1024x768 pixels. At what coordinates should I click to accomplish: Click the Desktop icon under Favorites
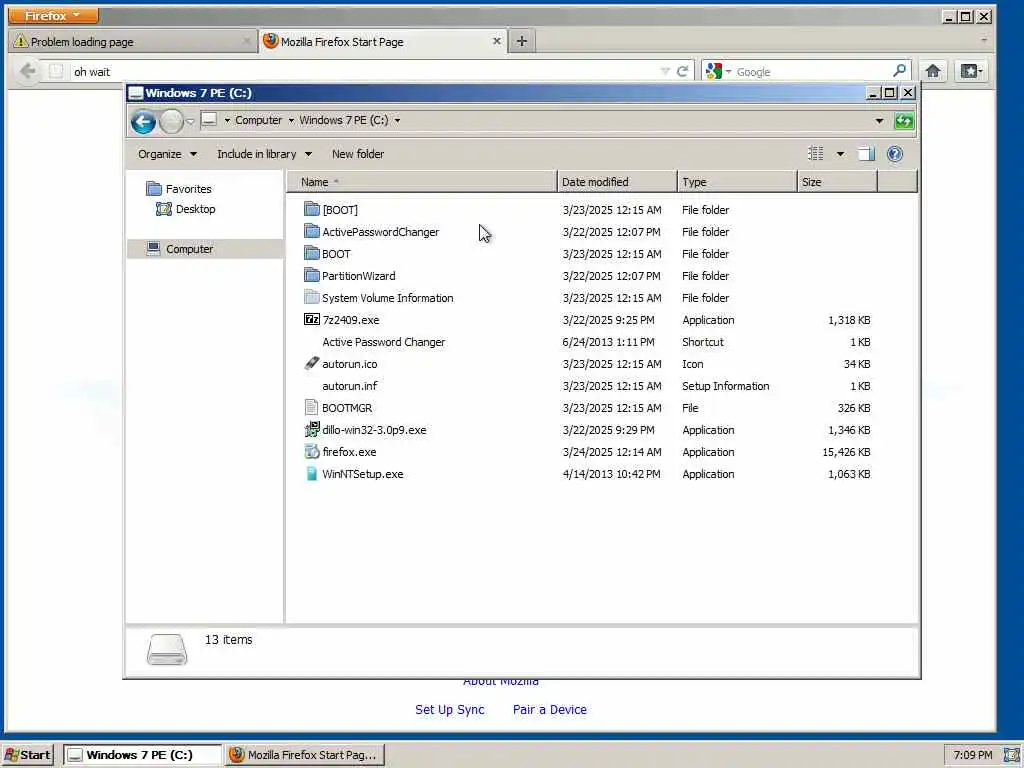click(163, 209)
